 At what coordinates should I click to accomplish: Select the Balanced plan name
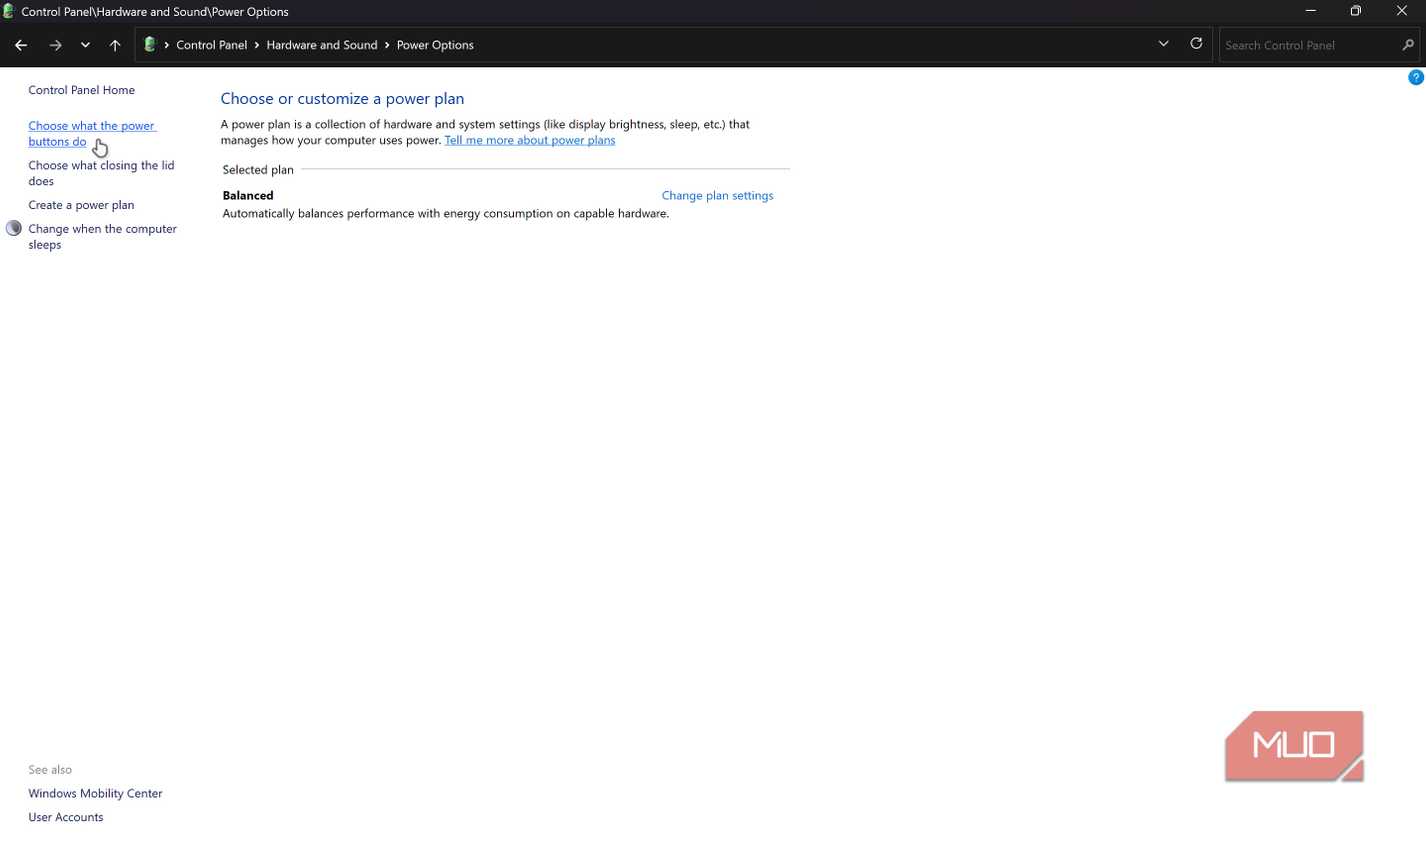[x=248, y=196]
